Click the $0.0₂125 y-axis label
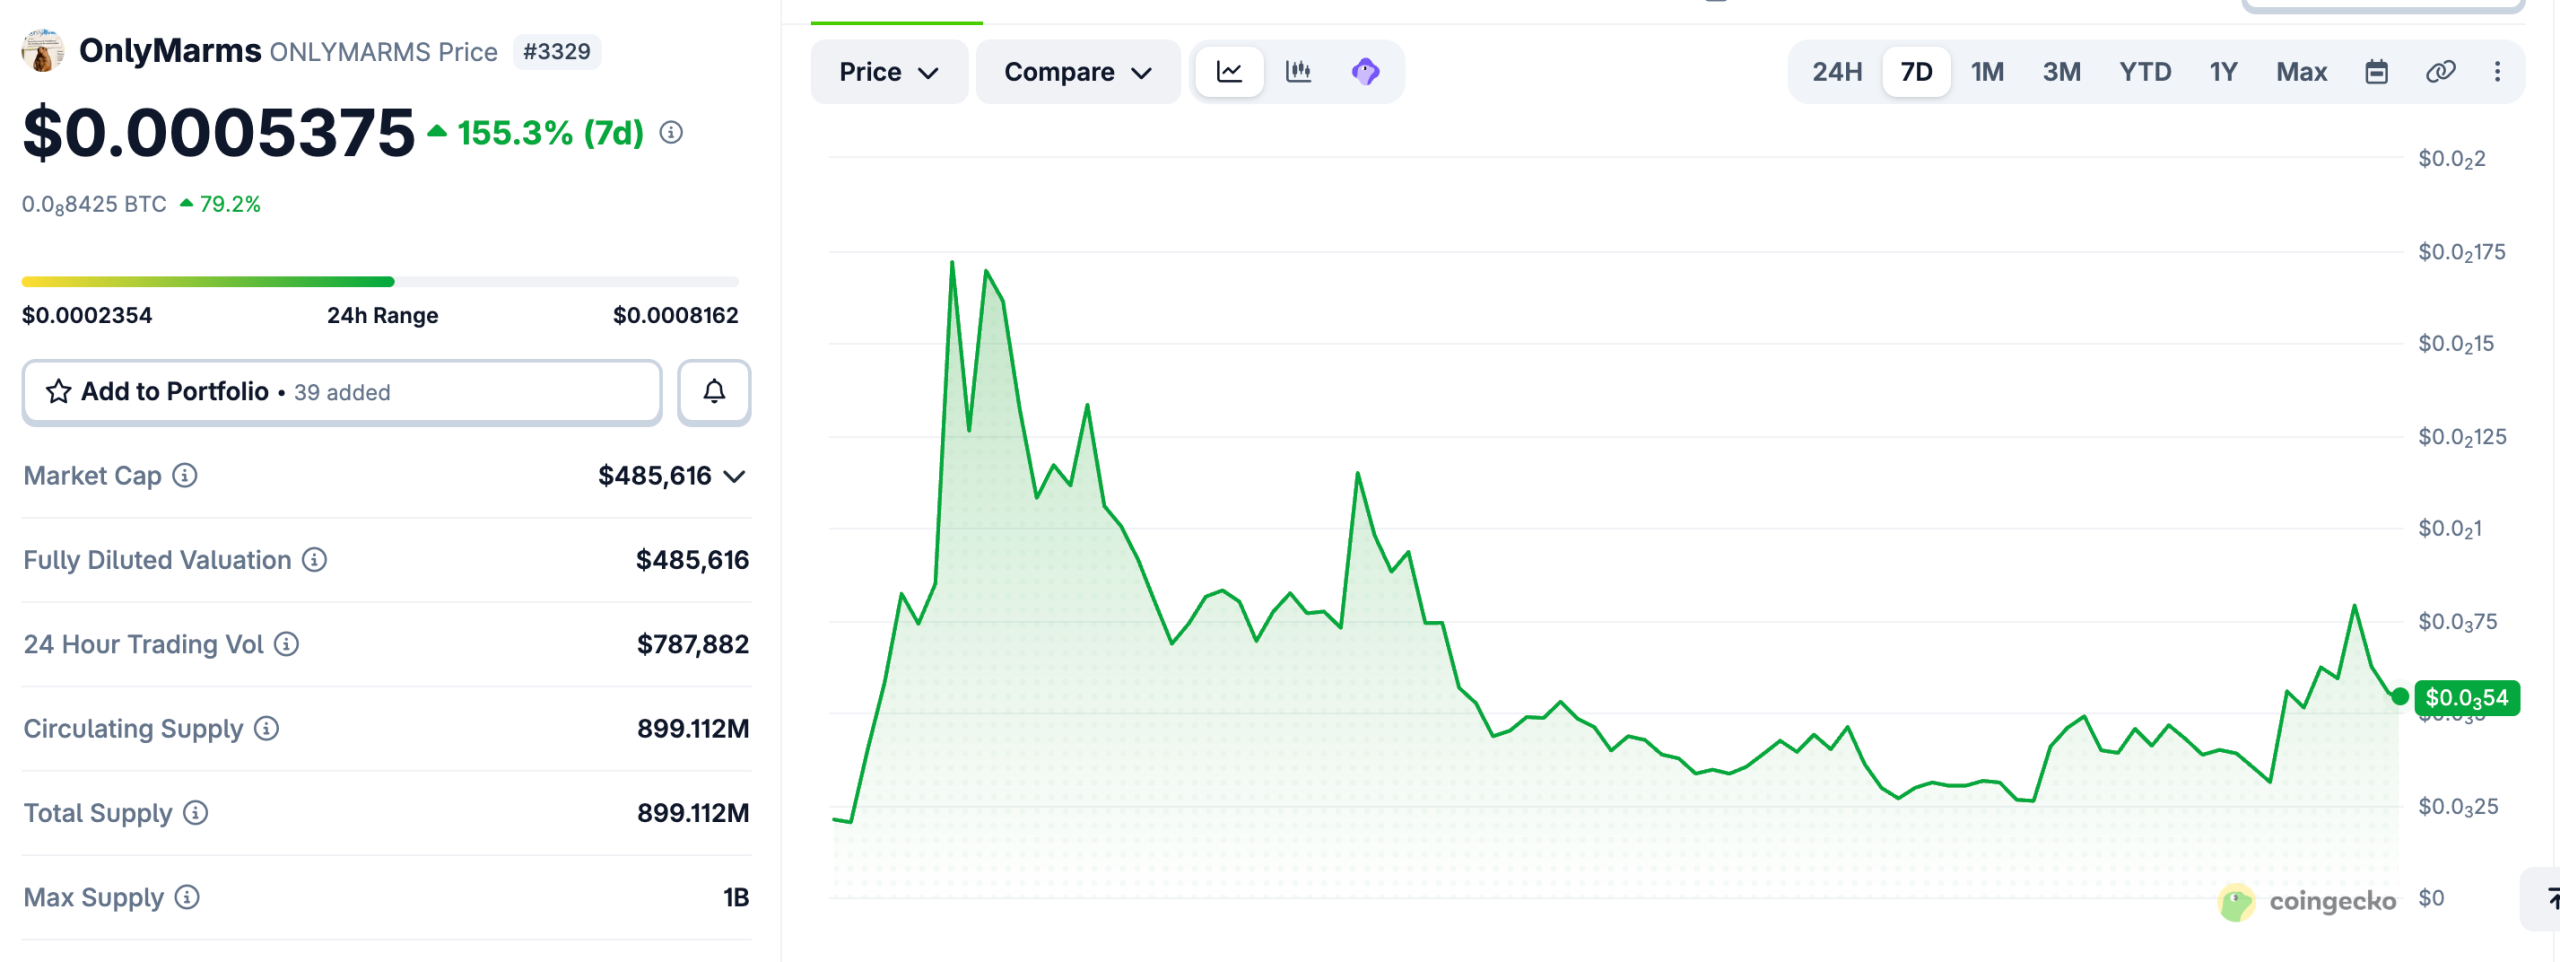Screen dimensions: 2560x962 point(2462,437)
